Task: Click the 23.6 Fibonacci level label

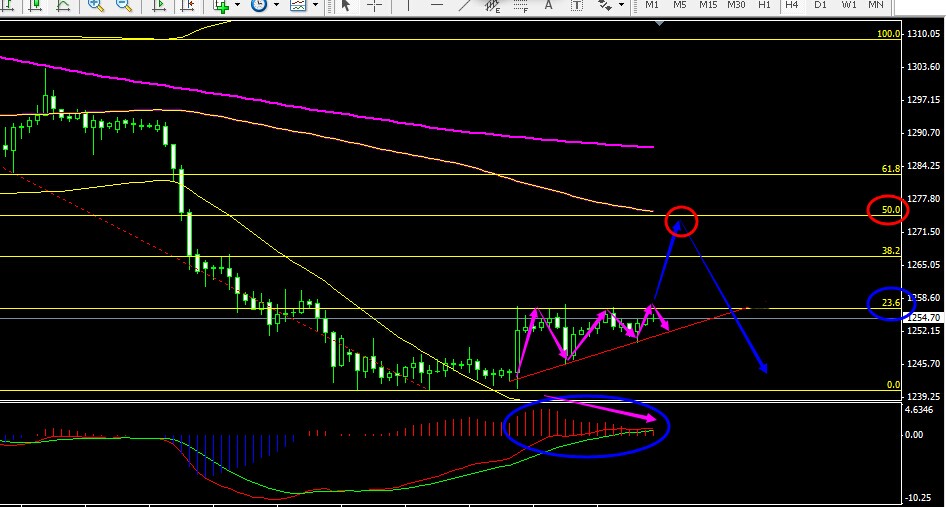Action: [x=891, y=302]
